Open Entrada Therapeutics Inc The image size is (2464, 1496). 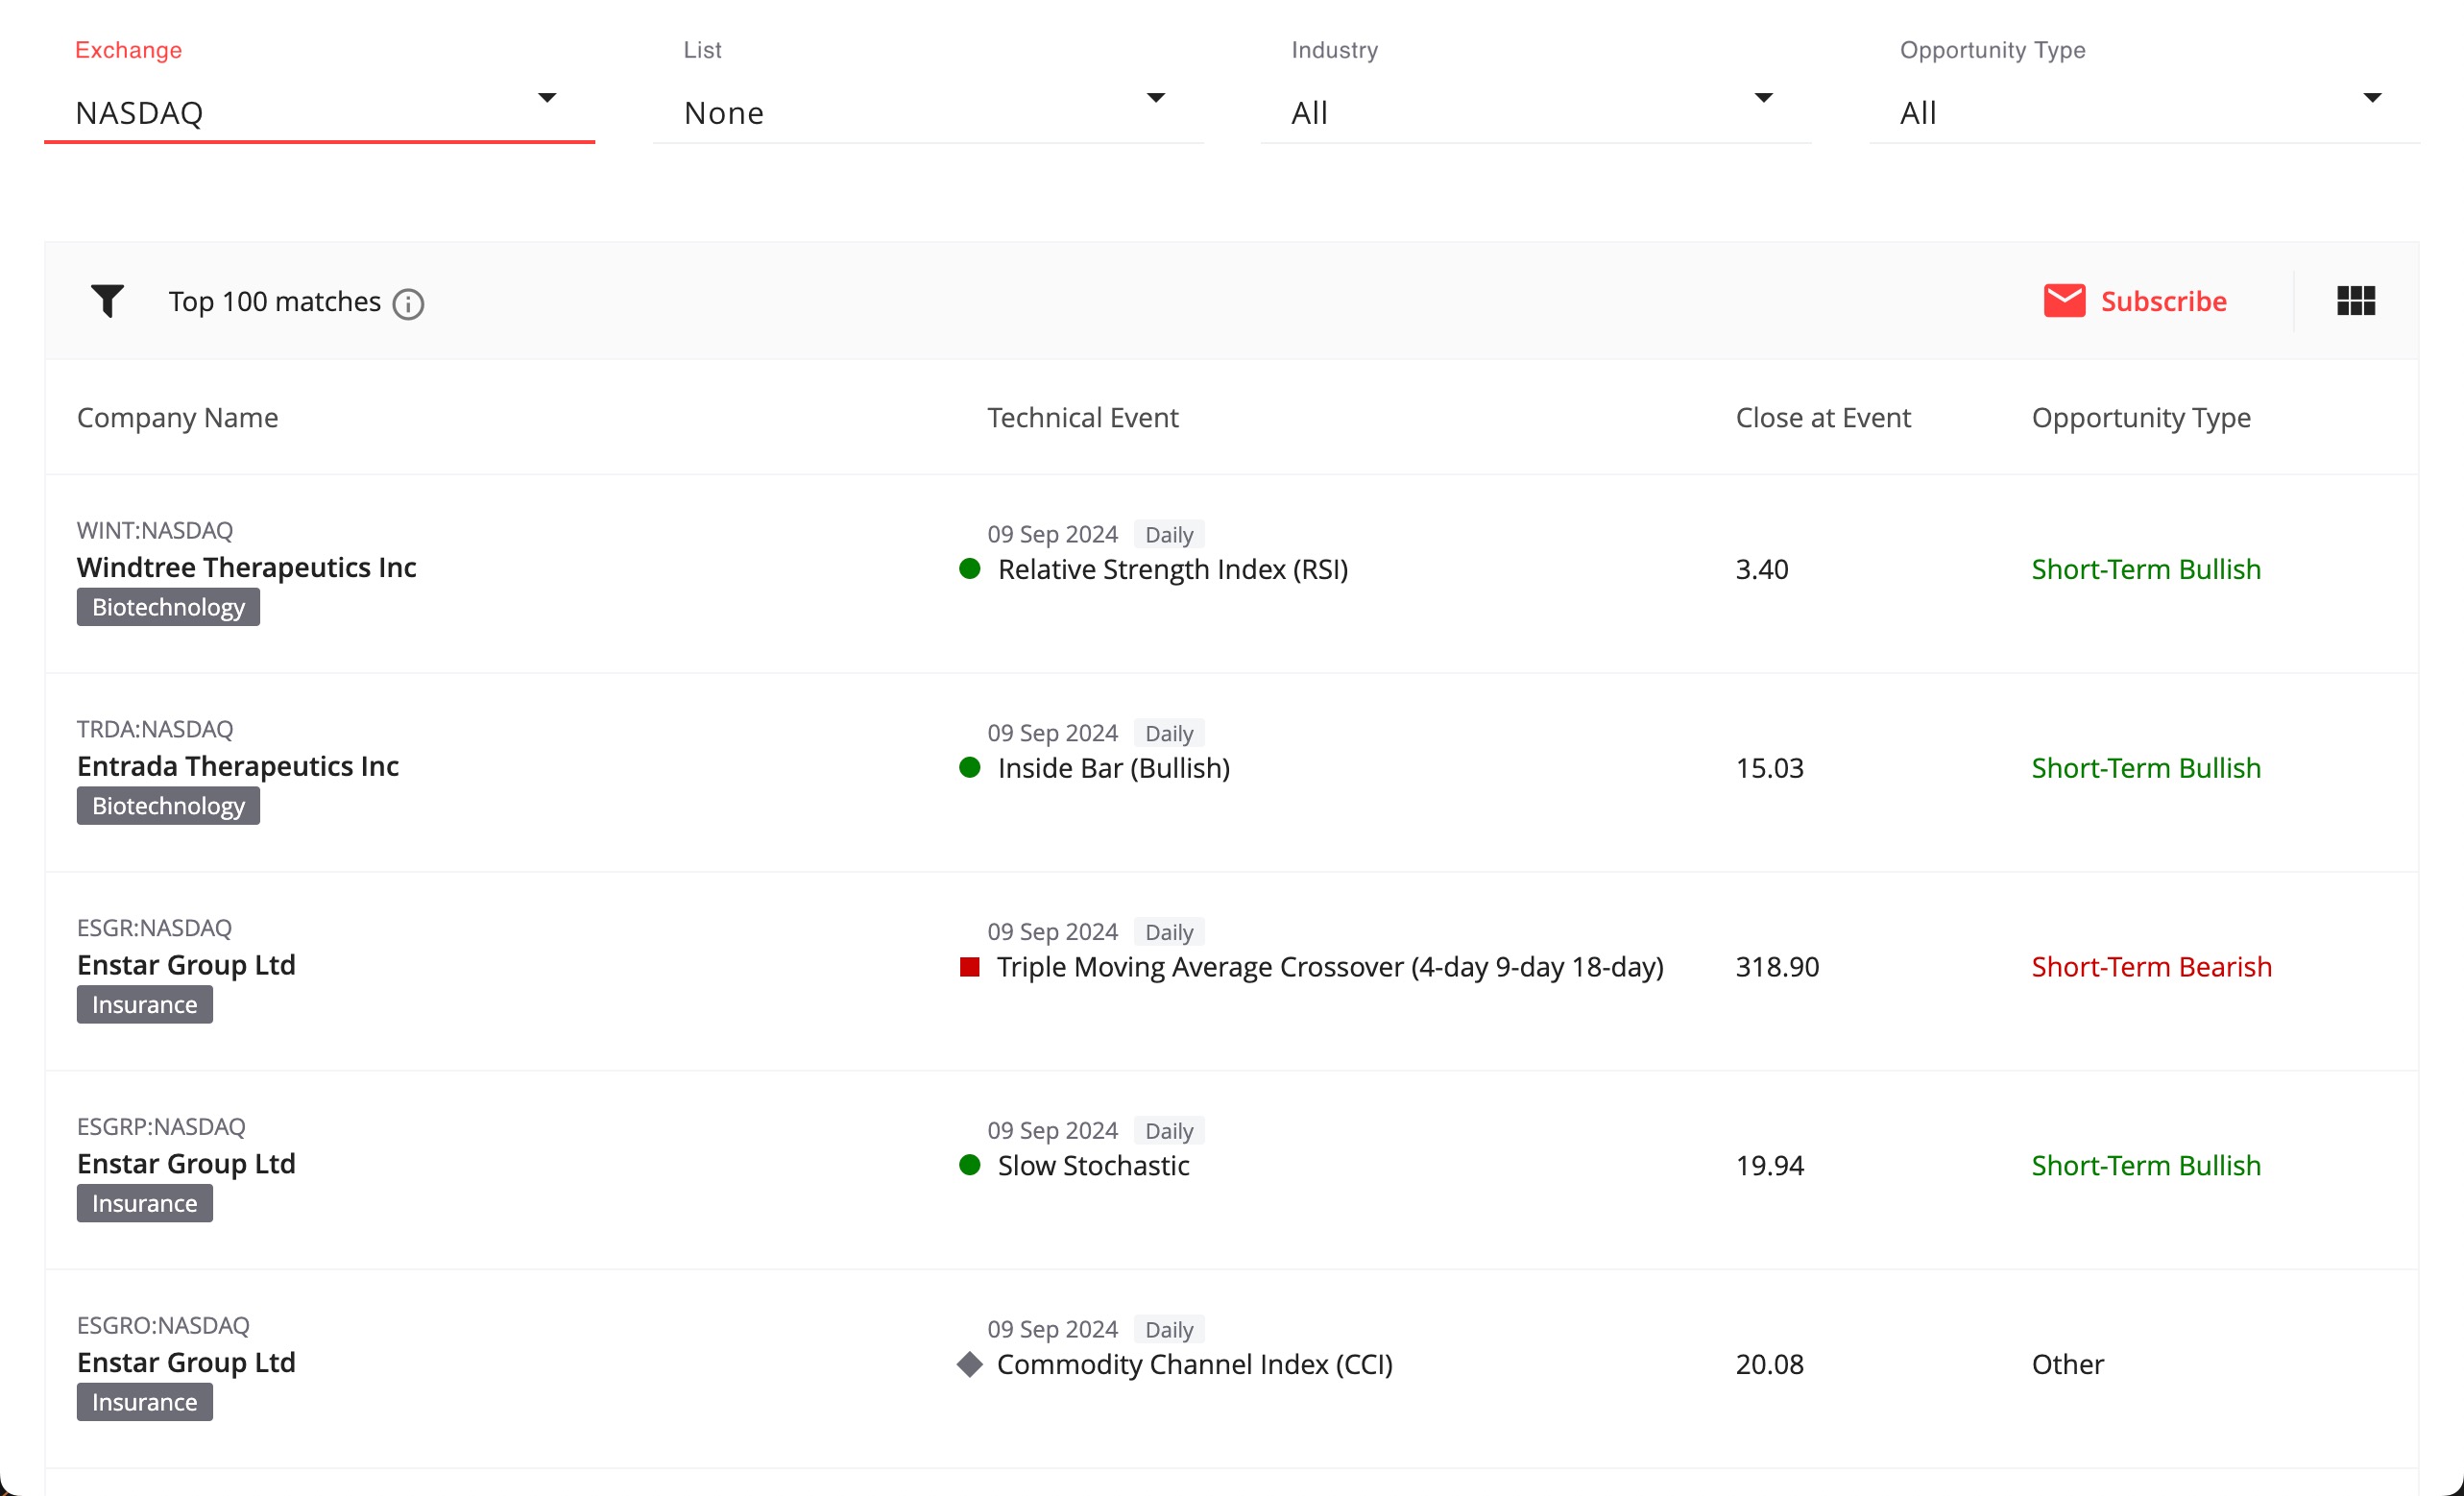pos(238,767)
